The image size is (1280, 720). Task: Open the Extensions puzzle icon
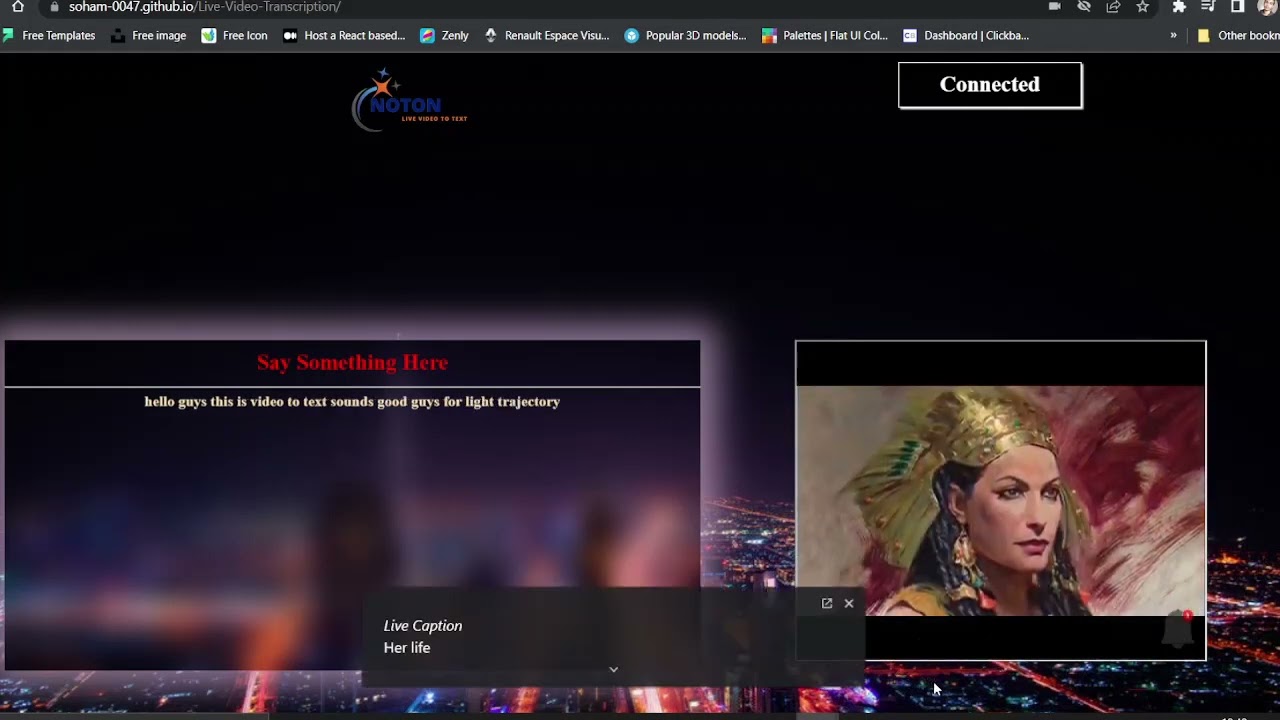pos(1179,6)
